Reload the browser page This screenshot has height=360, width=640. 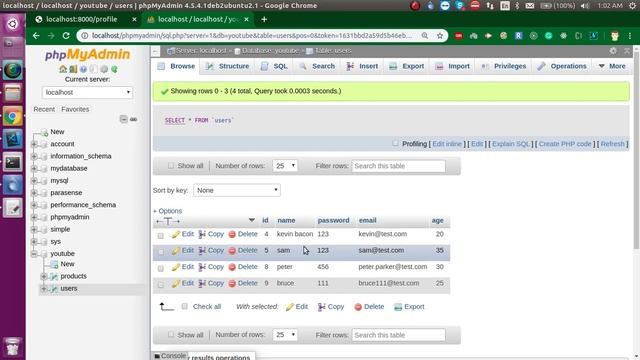66,36
